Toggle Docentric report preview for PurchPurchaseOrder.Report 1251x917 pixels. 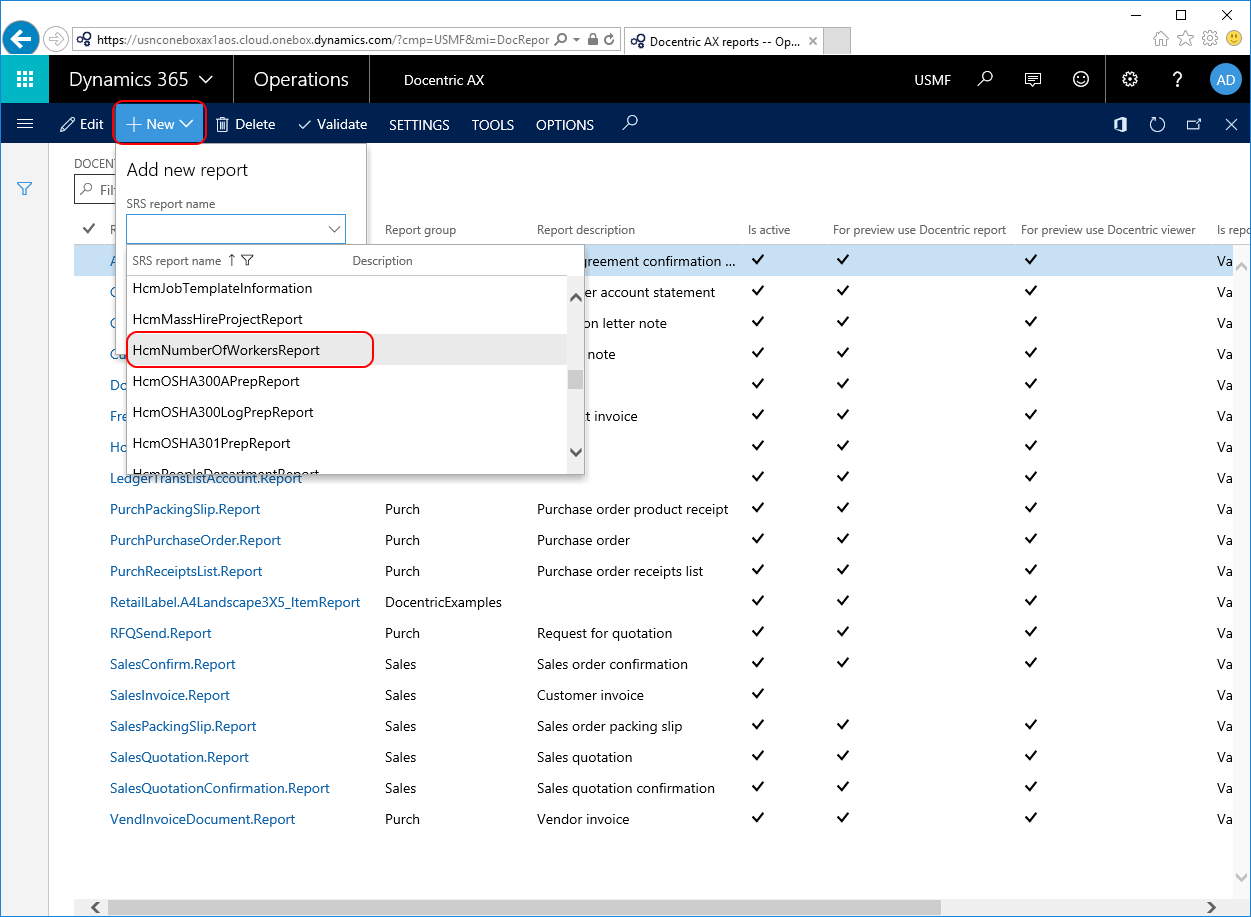(x=843, y=539)
